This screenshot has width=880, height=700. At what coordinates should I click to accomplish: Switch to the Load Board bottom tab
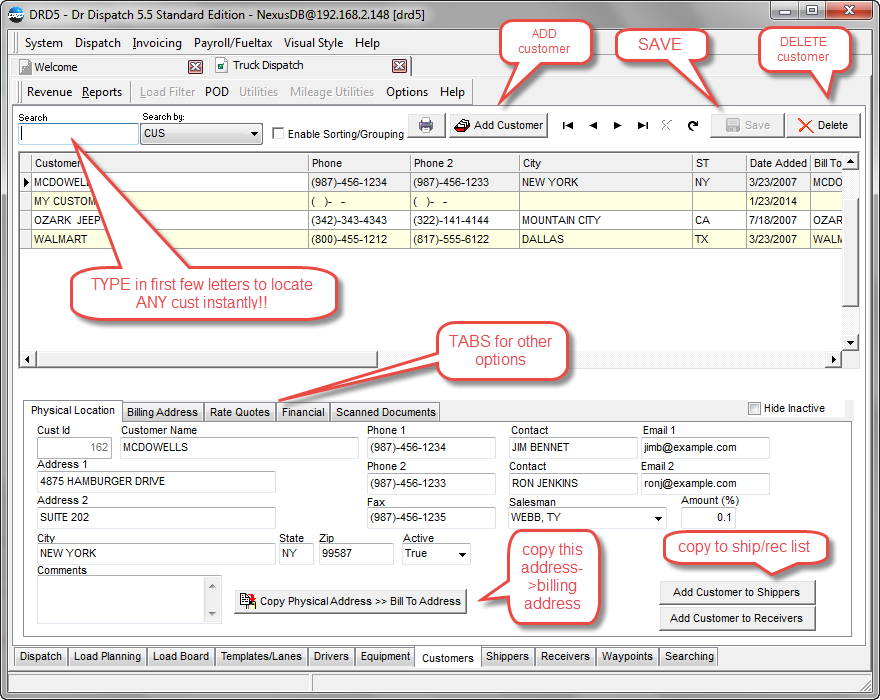click(x=181, y=656)
